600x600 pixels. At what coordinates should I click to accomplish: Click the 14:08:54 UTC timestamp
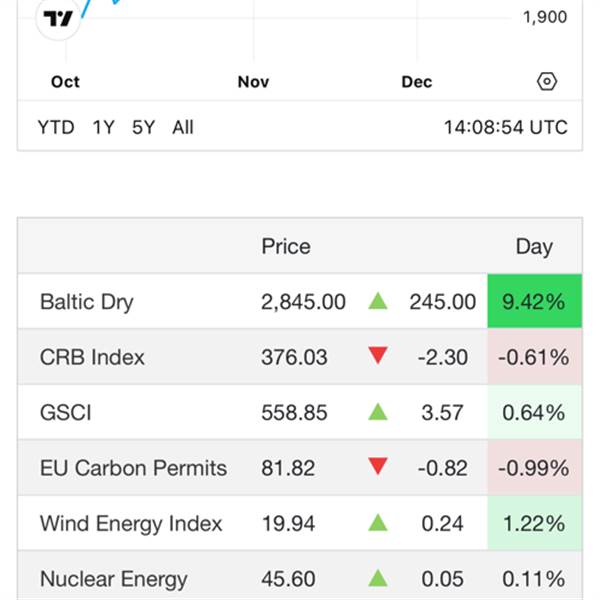(506, 127)
